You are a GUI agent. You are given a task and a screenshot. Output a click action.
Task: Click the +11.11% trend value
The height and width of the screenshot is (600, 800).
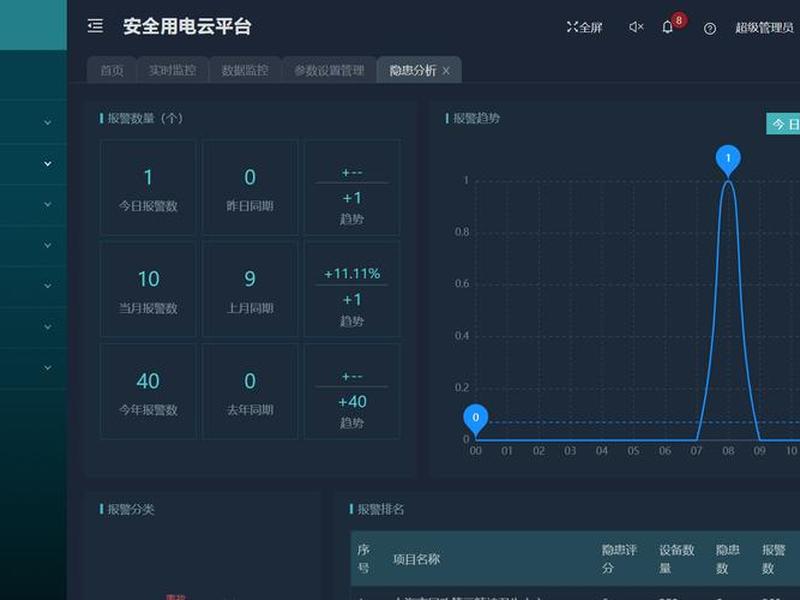click(352, 274)
